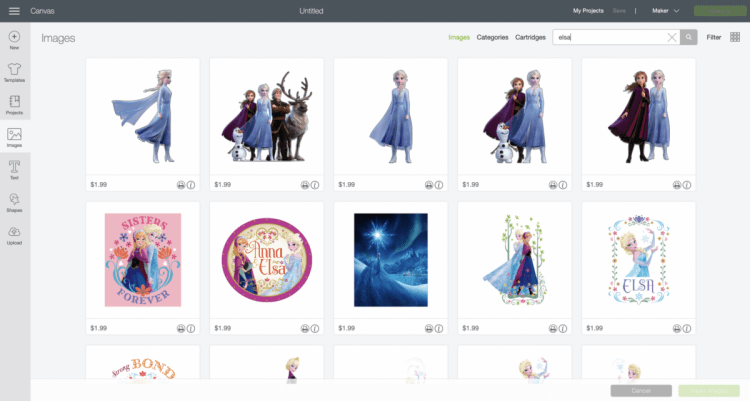Click the green Make It button
The width and height of the screenshot is (750, 401).
(720, 11)
